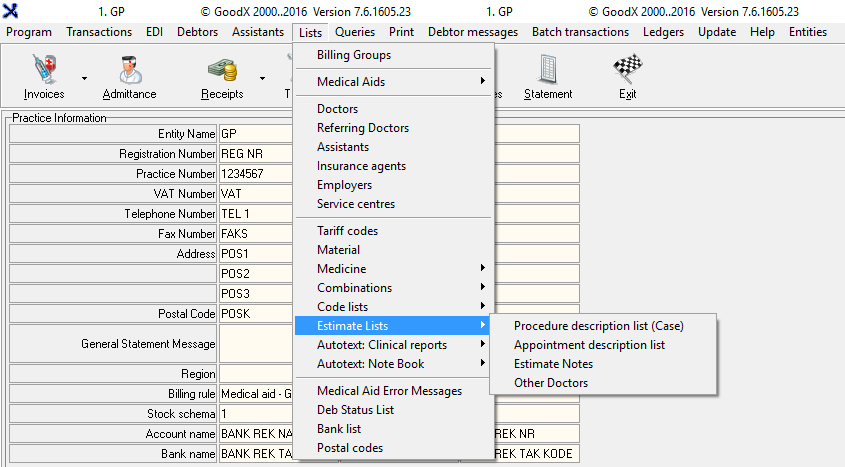Select Estimate Notes from submenu
The image size is (845, 467).
point(553,364)
